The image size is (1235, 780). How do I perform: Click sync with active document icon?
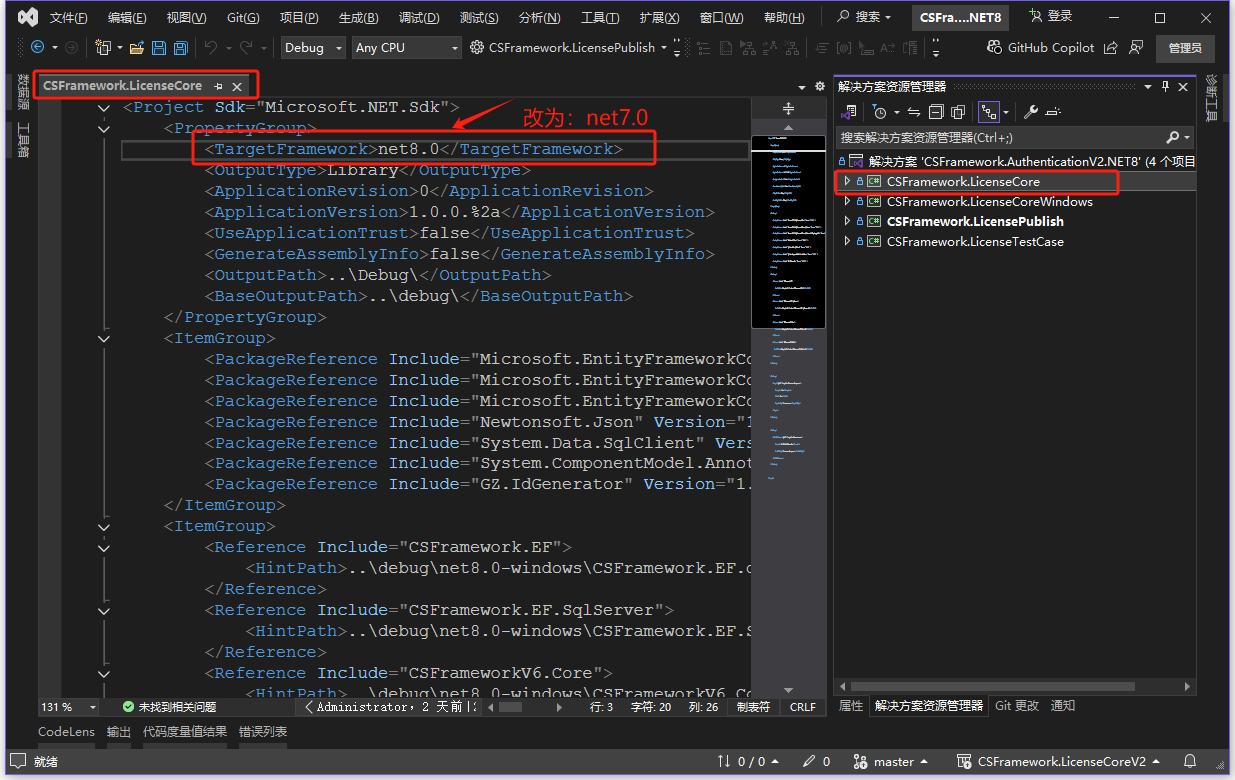pos(913,112)
